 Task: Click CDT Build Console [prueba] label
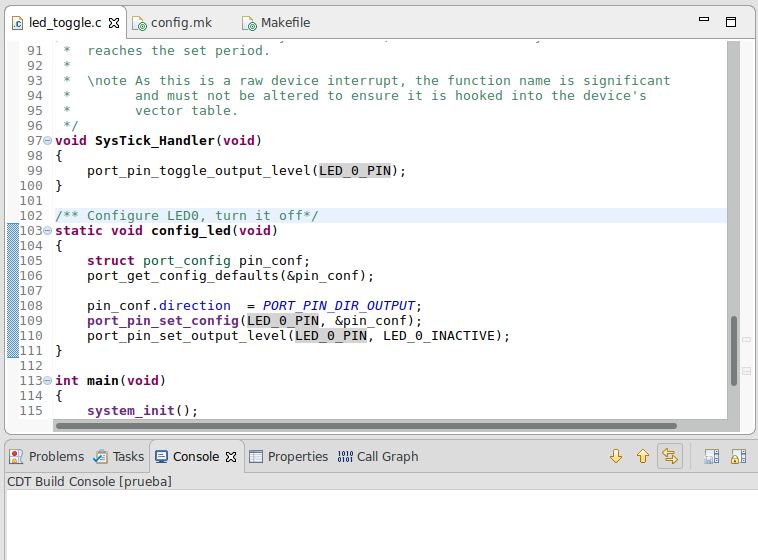89,482
